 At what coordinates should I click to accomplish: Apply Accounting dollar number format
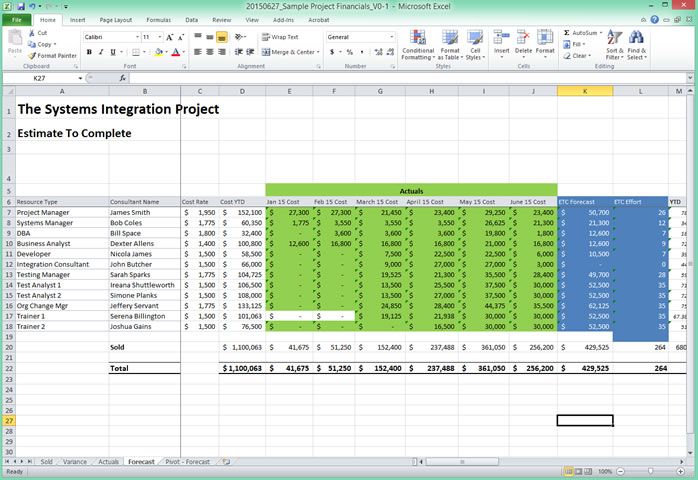tap(332, 52)
